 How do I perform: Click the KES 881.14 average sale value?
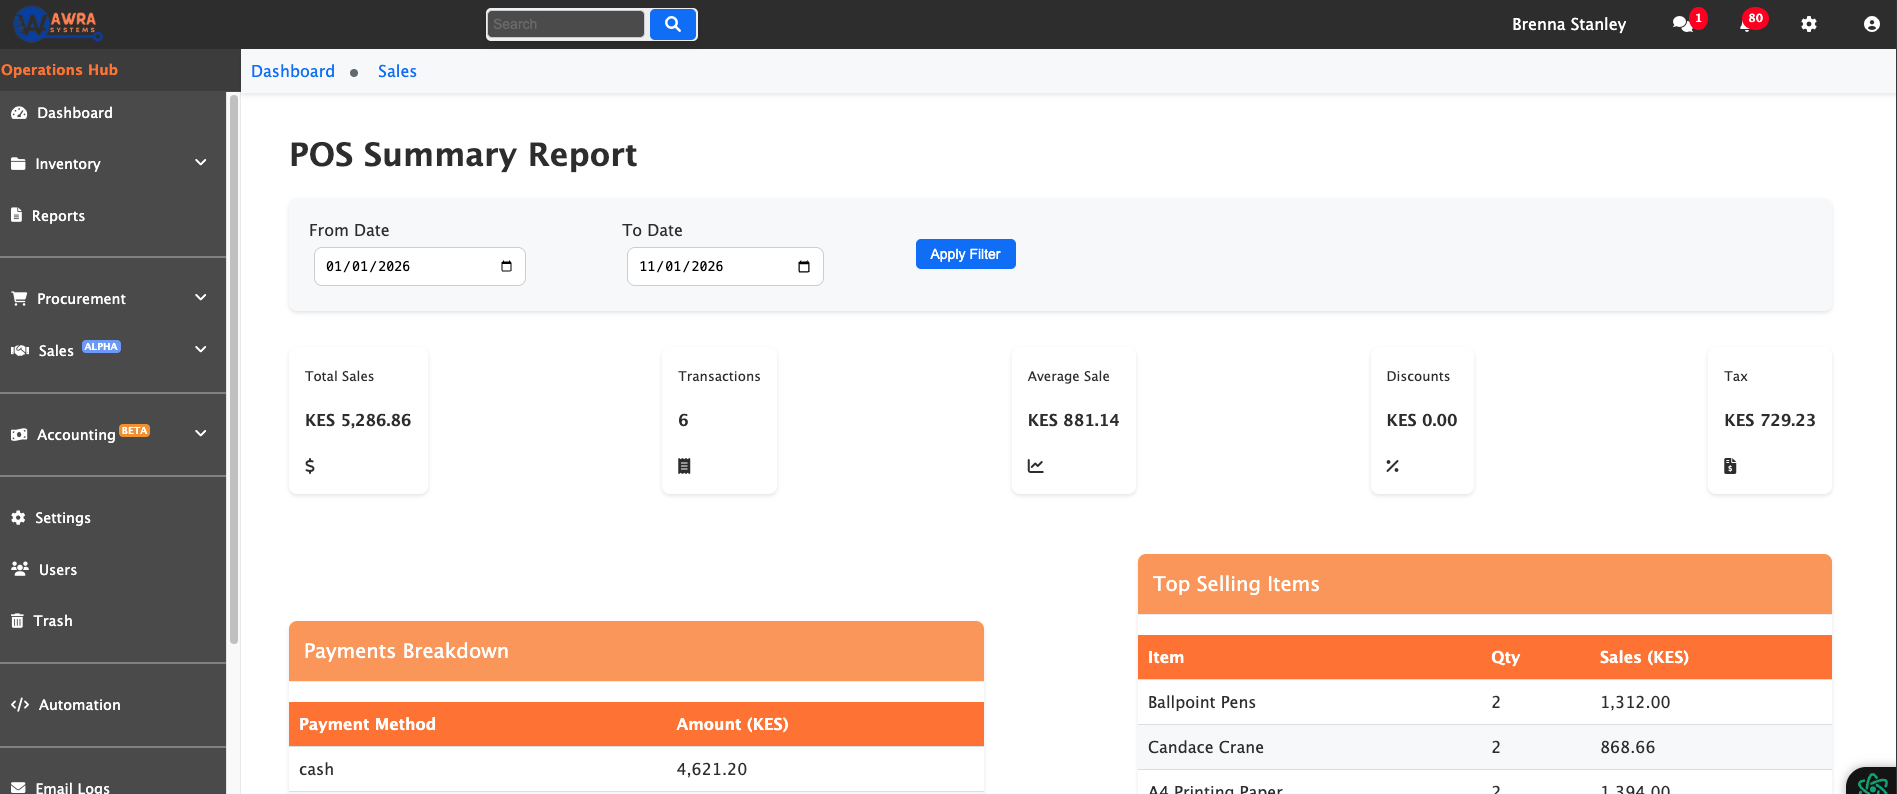[1073, 420]
